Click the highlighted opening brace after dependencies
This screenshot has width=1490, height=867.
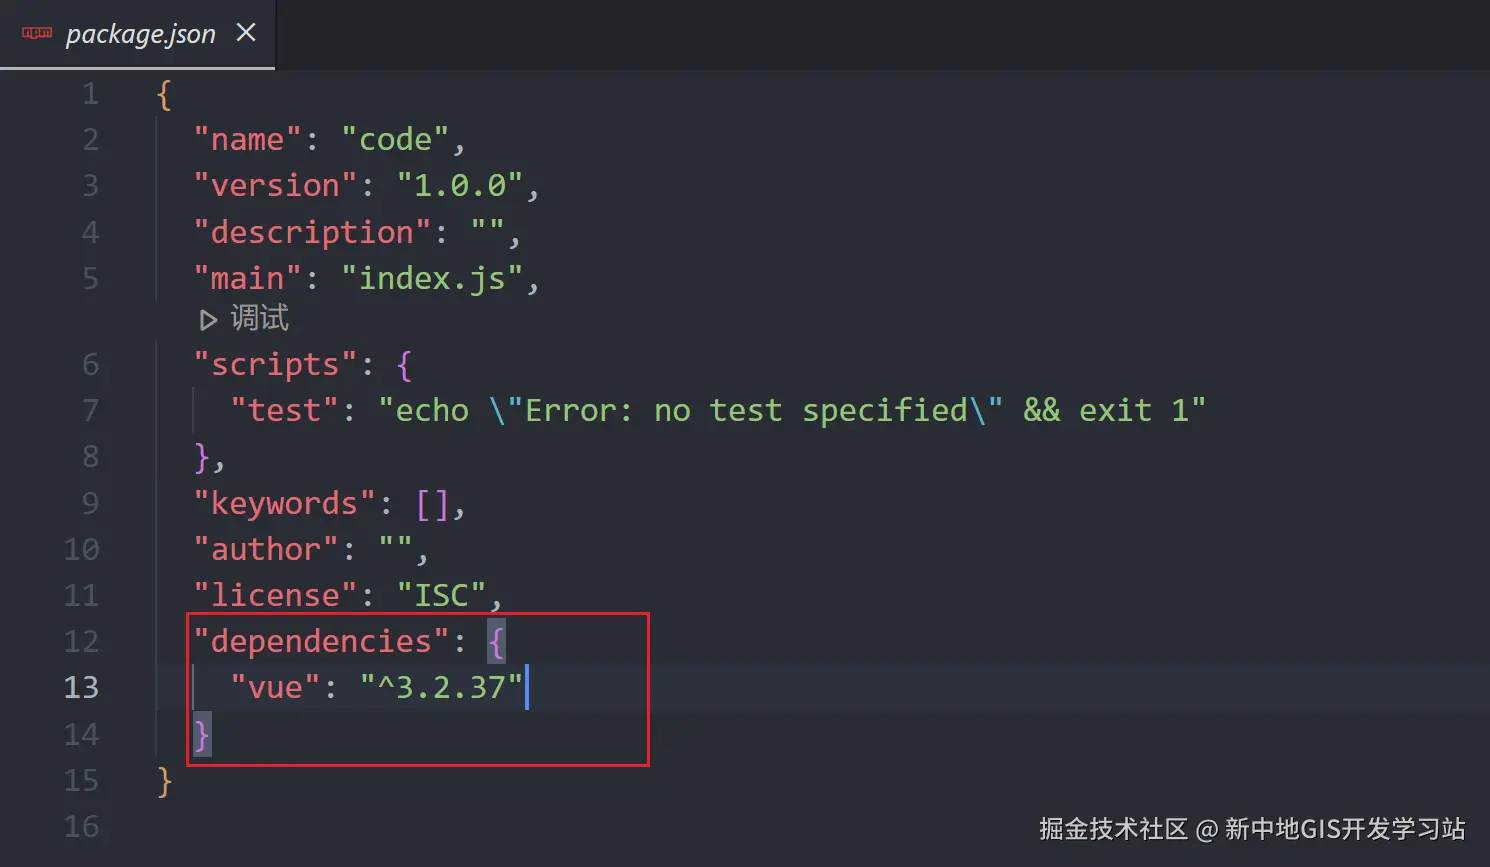(x=496, y=641)
